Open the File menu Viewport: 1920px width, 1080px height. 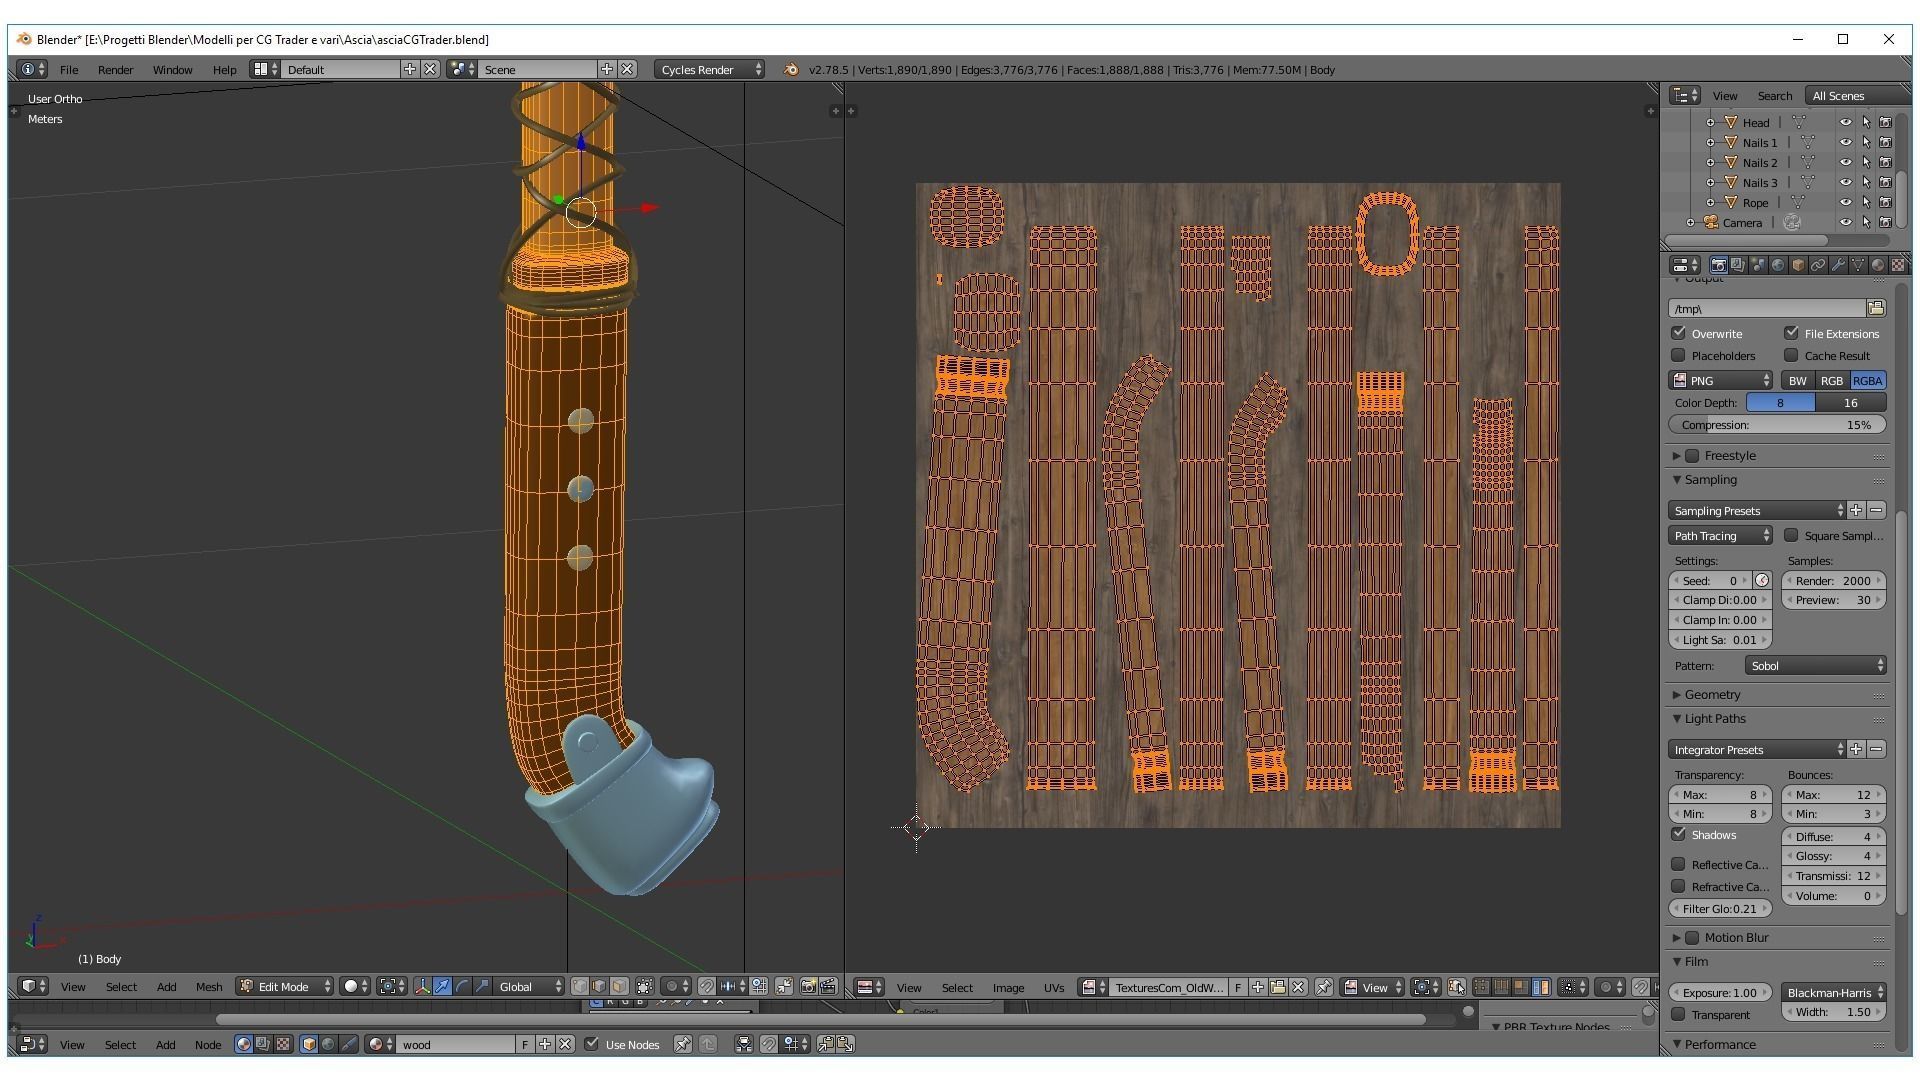click(69, 69)
